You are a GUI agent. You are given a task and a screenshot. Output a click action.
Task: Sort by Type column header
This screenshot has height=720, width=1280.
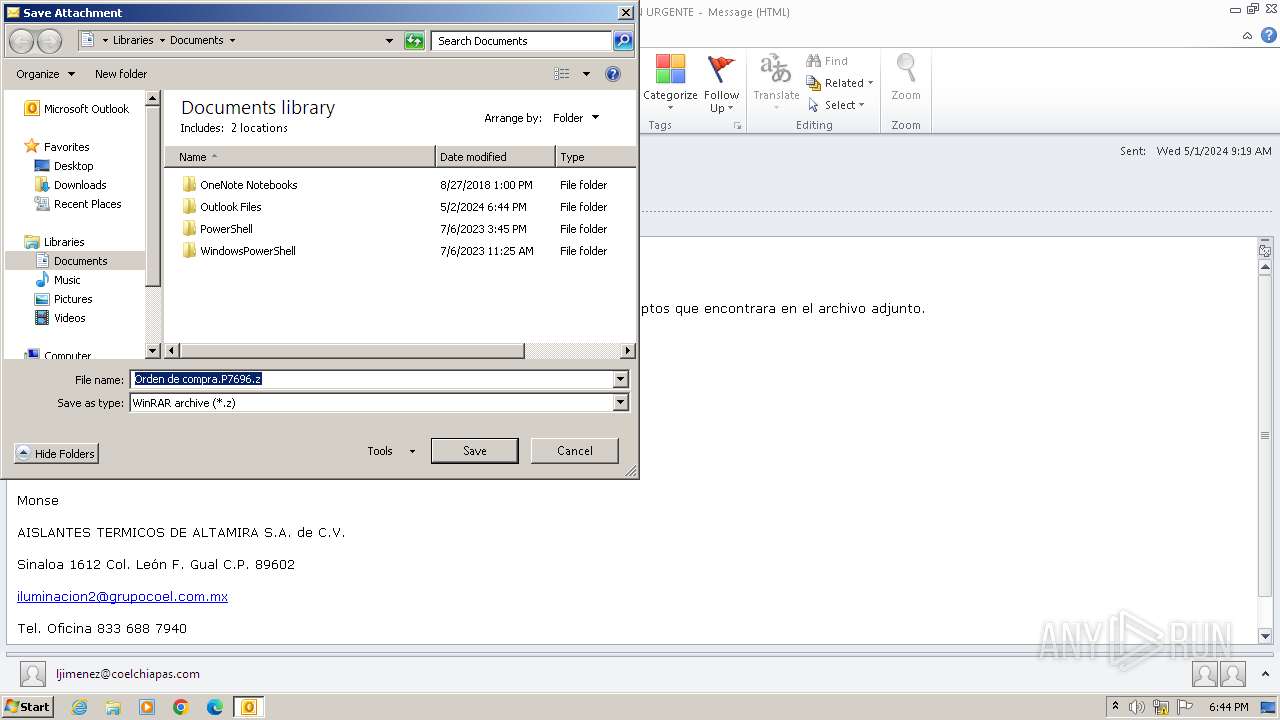(x=595, y=157)
